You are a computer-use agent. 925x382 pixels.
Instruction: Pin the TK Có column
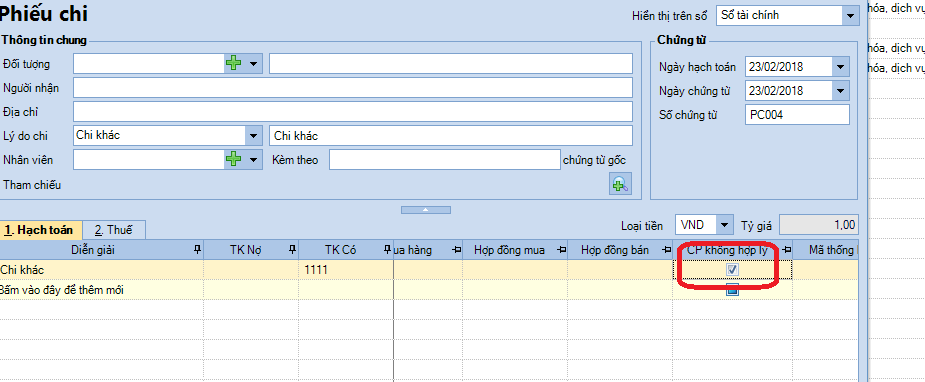pos(387,250)
